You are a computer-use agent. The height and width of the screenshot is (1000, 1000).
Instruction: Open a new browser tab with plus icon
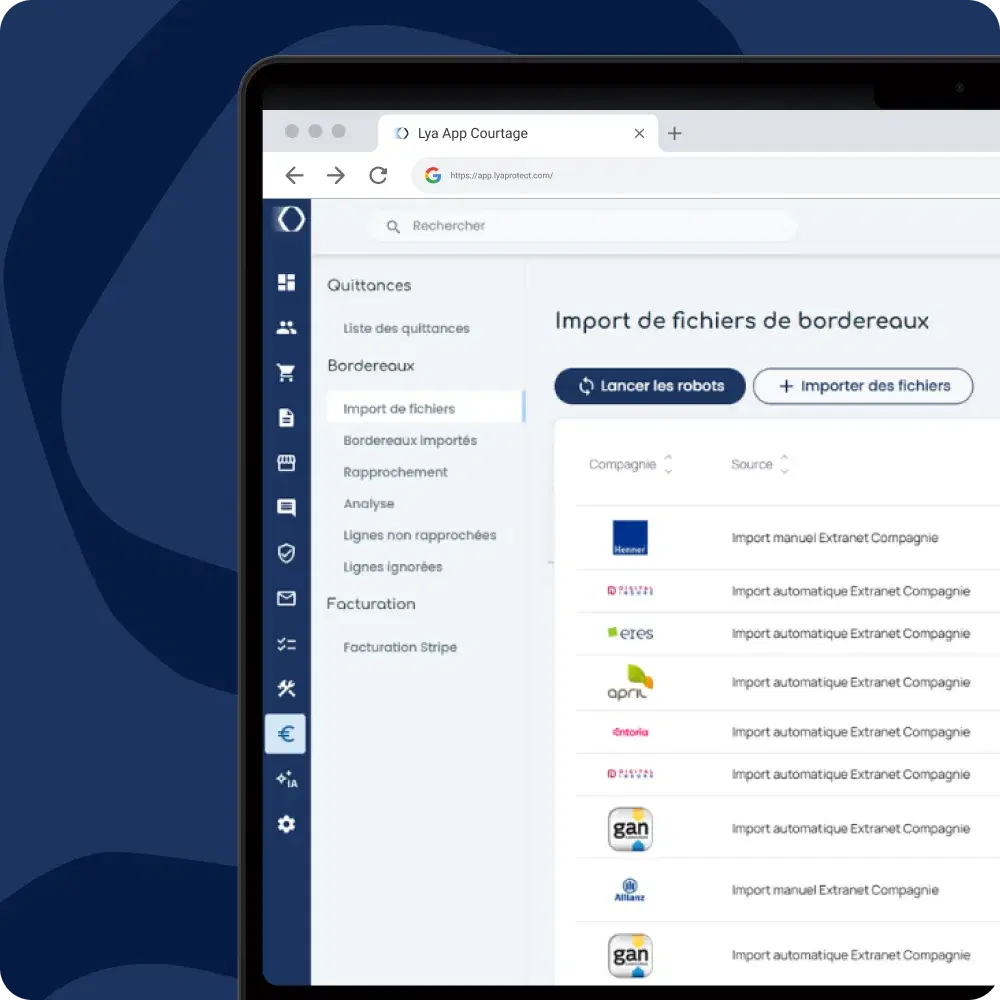(x=674, y=133)
